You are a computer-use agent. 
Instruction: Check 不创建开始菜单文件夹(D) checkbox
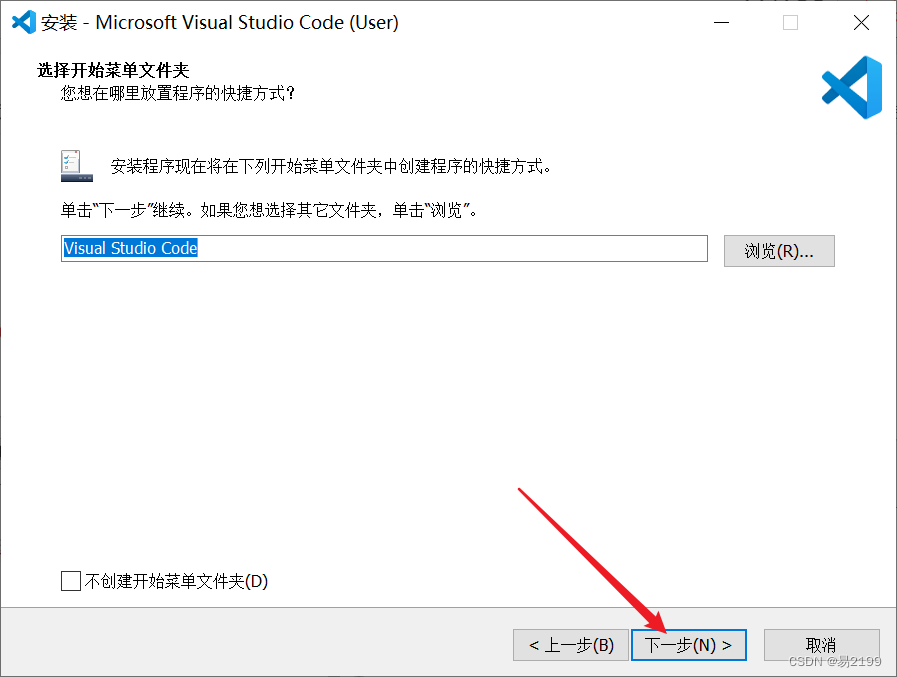tap(71, 581)
